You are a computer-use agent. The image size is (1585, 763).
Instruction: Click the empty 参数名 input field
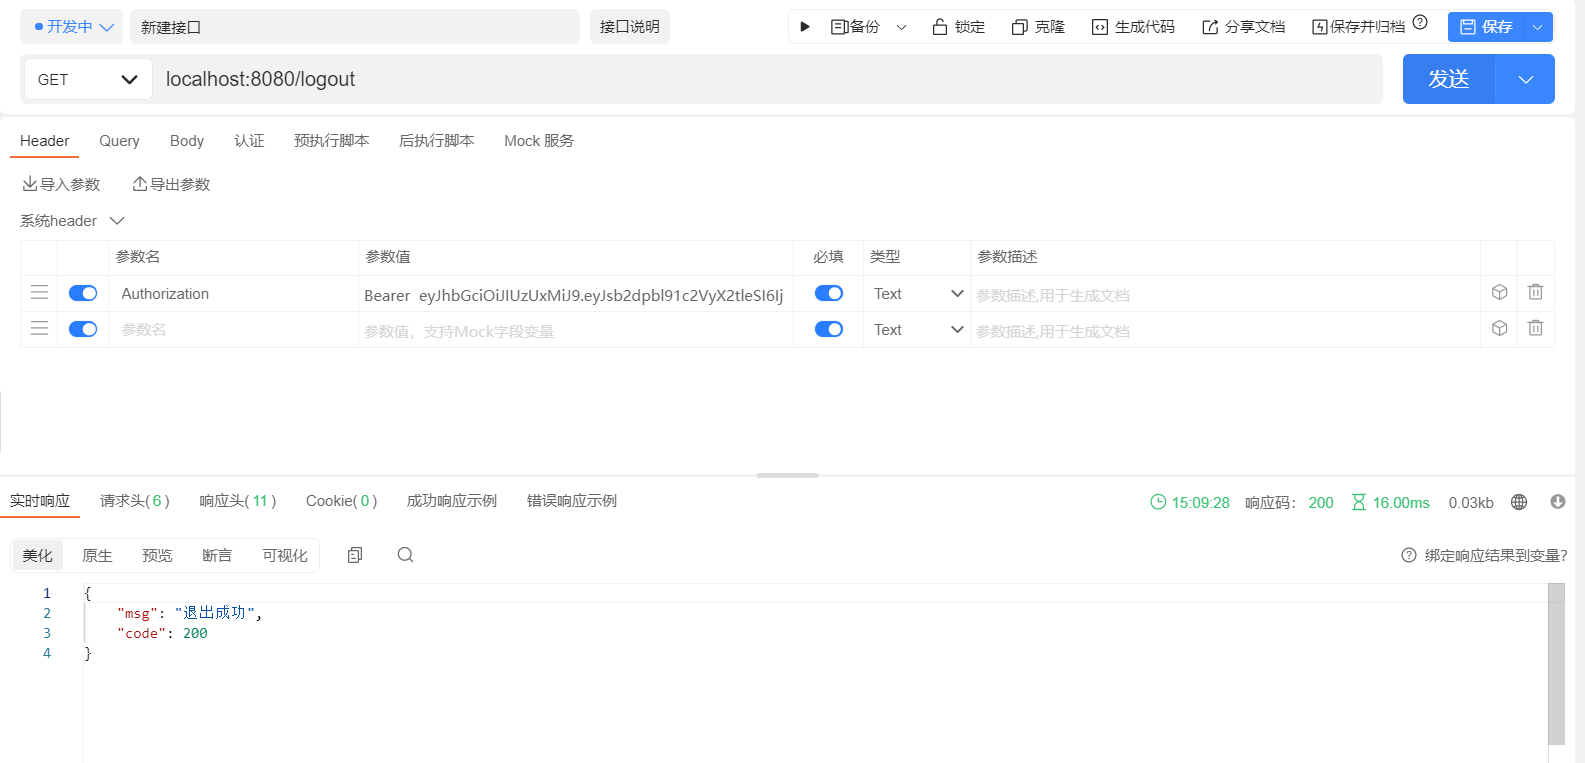(233, 329)
